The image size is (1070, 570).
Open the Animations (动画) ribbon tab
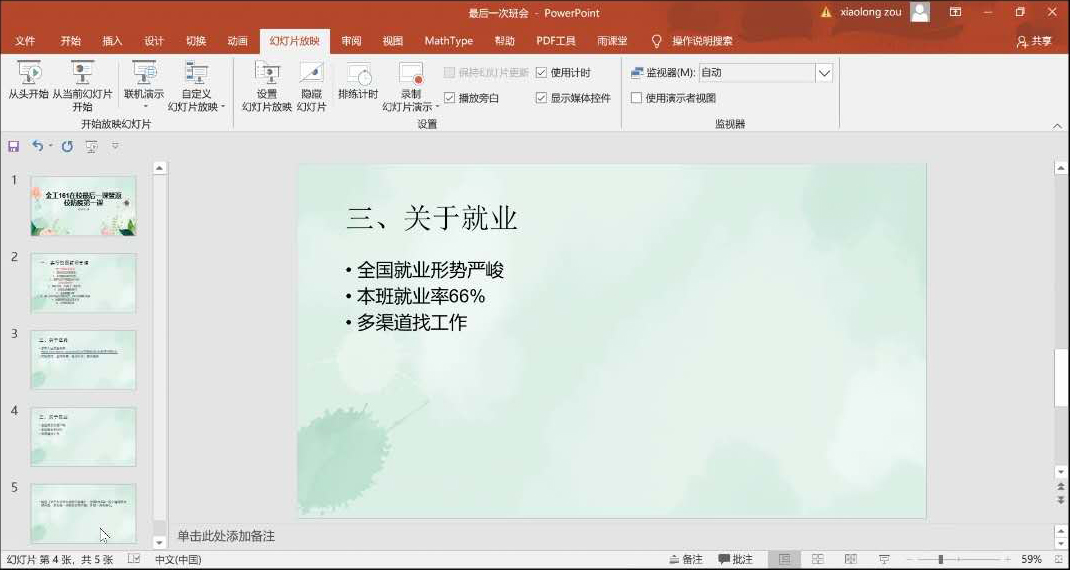237,41
